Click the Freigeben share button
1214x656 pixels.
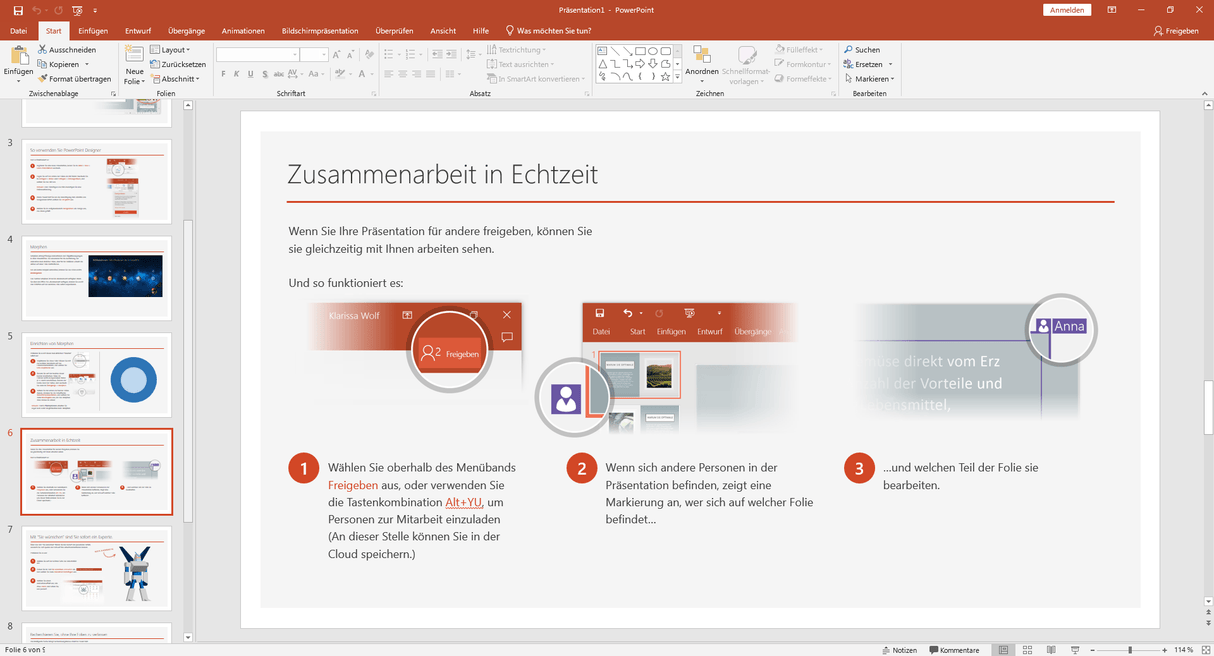click(x=1175, y=31)
